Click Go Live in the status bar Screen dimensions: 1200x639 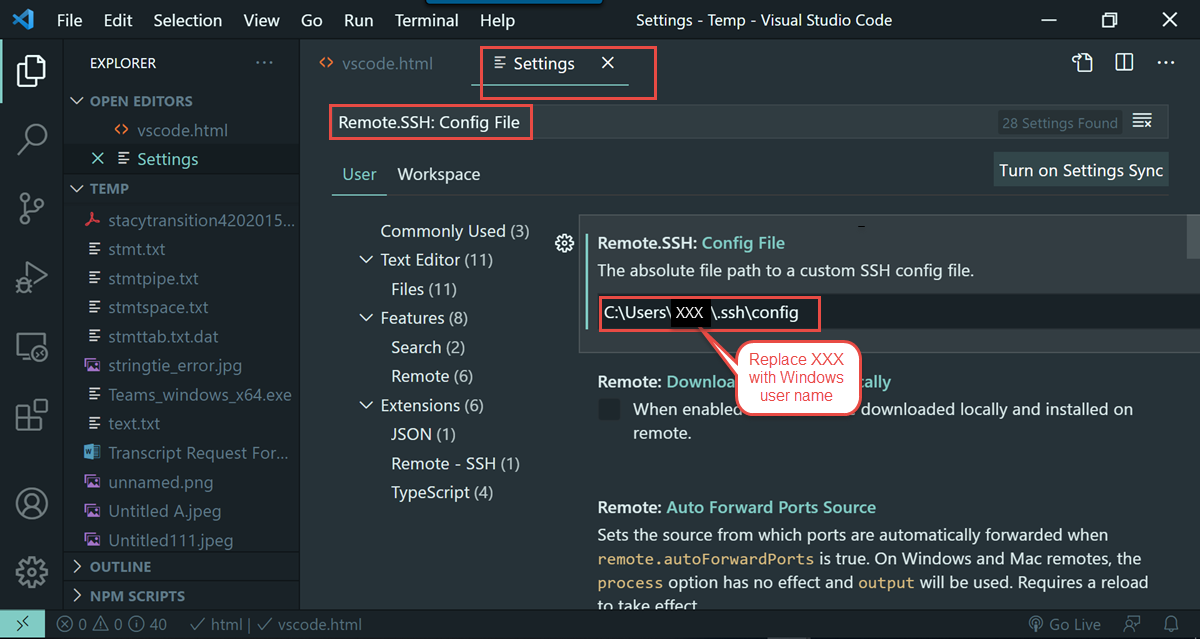(1064, 623)
